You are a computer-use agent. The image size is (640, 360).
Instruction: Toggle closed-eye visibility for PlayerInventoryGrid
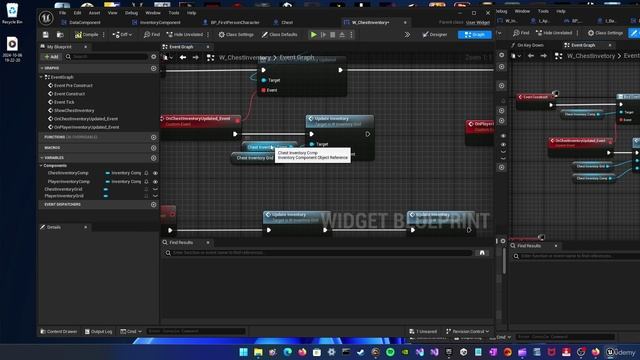[156, 196]
